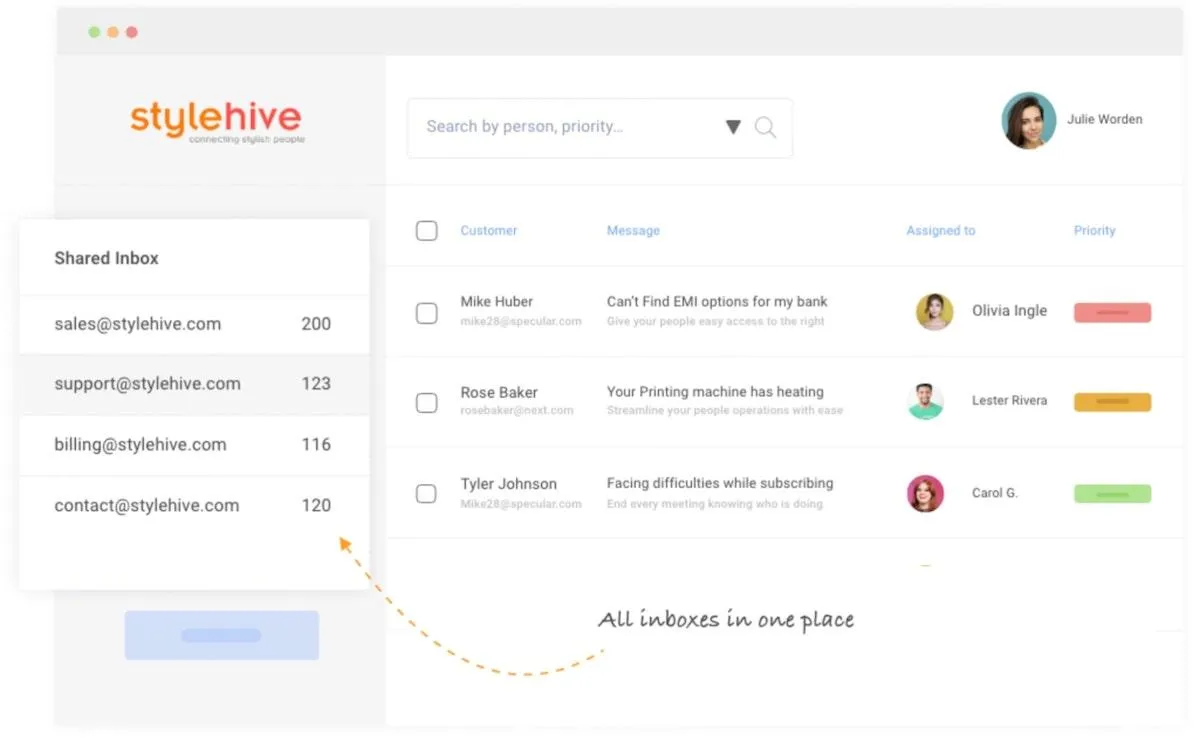
Task: Click Carol G.'s avatar
Action: click(925, 493)
